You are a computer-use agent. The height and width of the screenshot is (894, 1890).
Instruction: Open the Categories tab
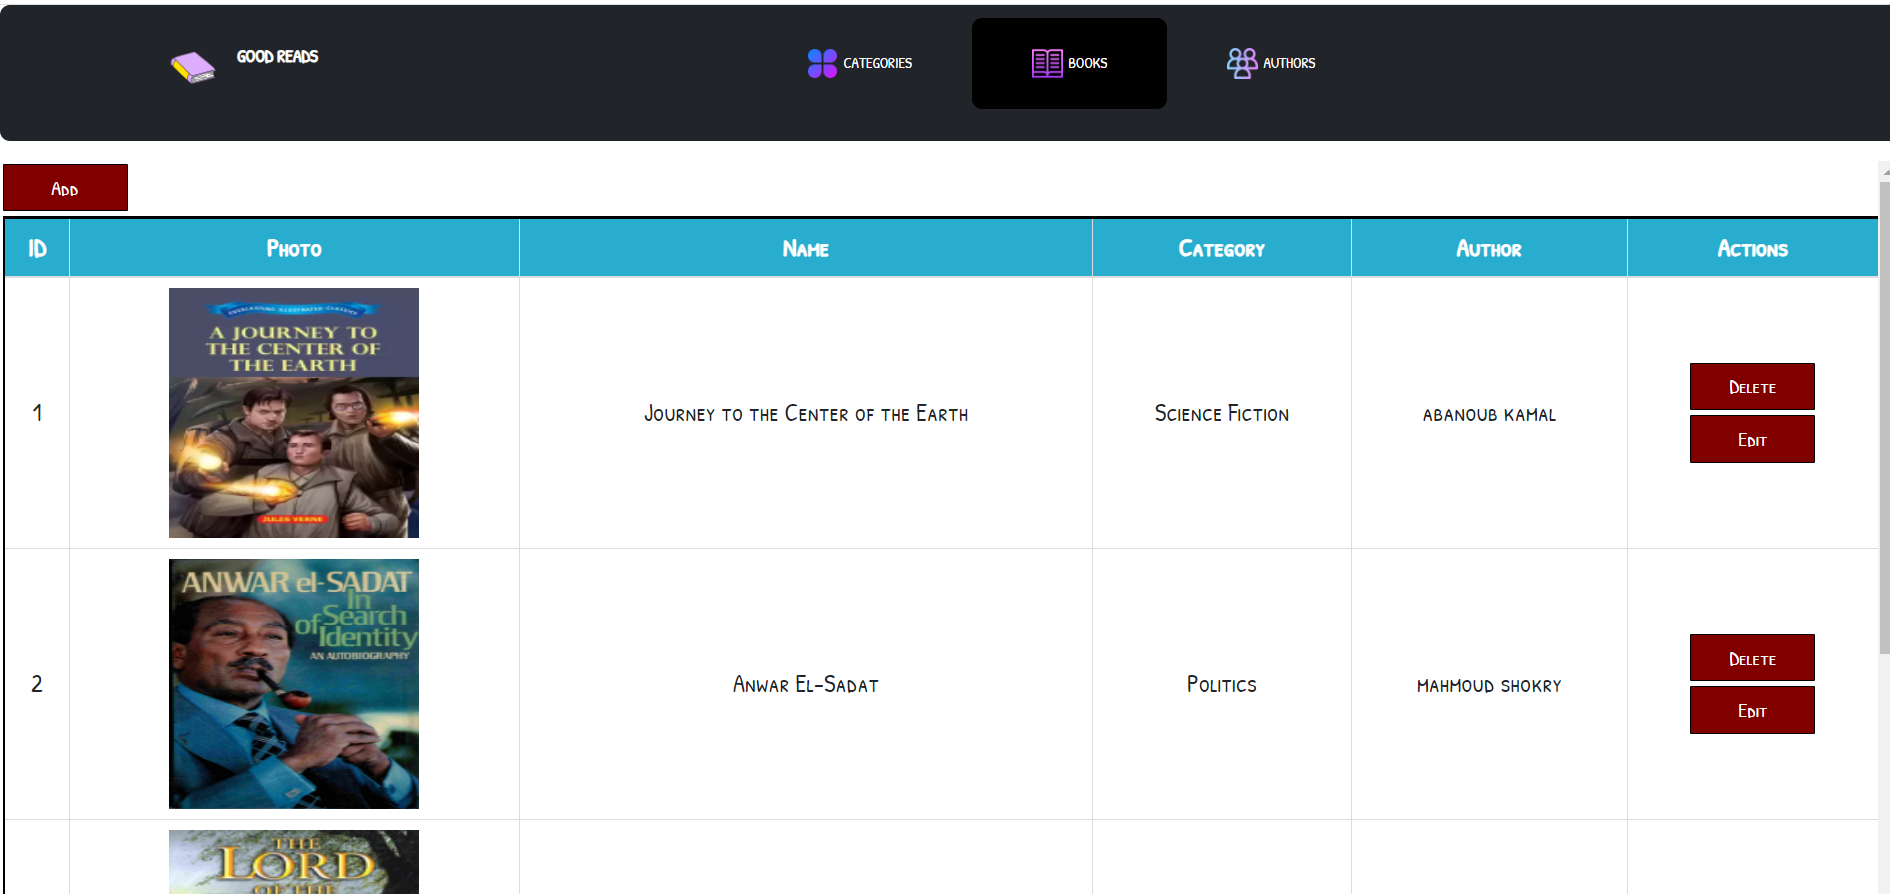[x=860, y=63]
